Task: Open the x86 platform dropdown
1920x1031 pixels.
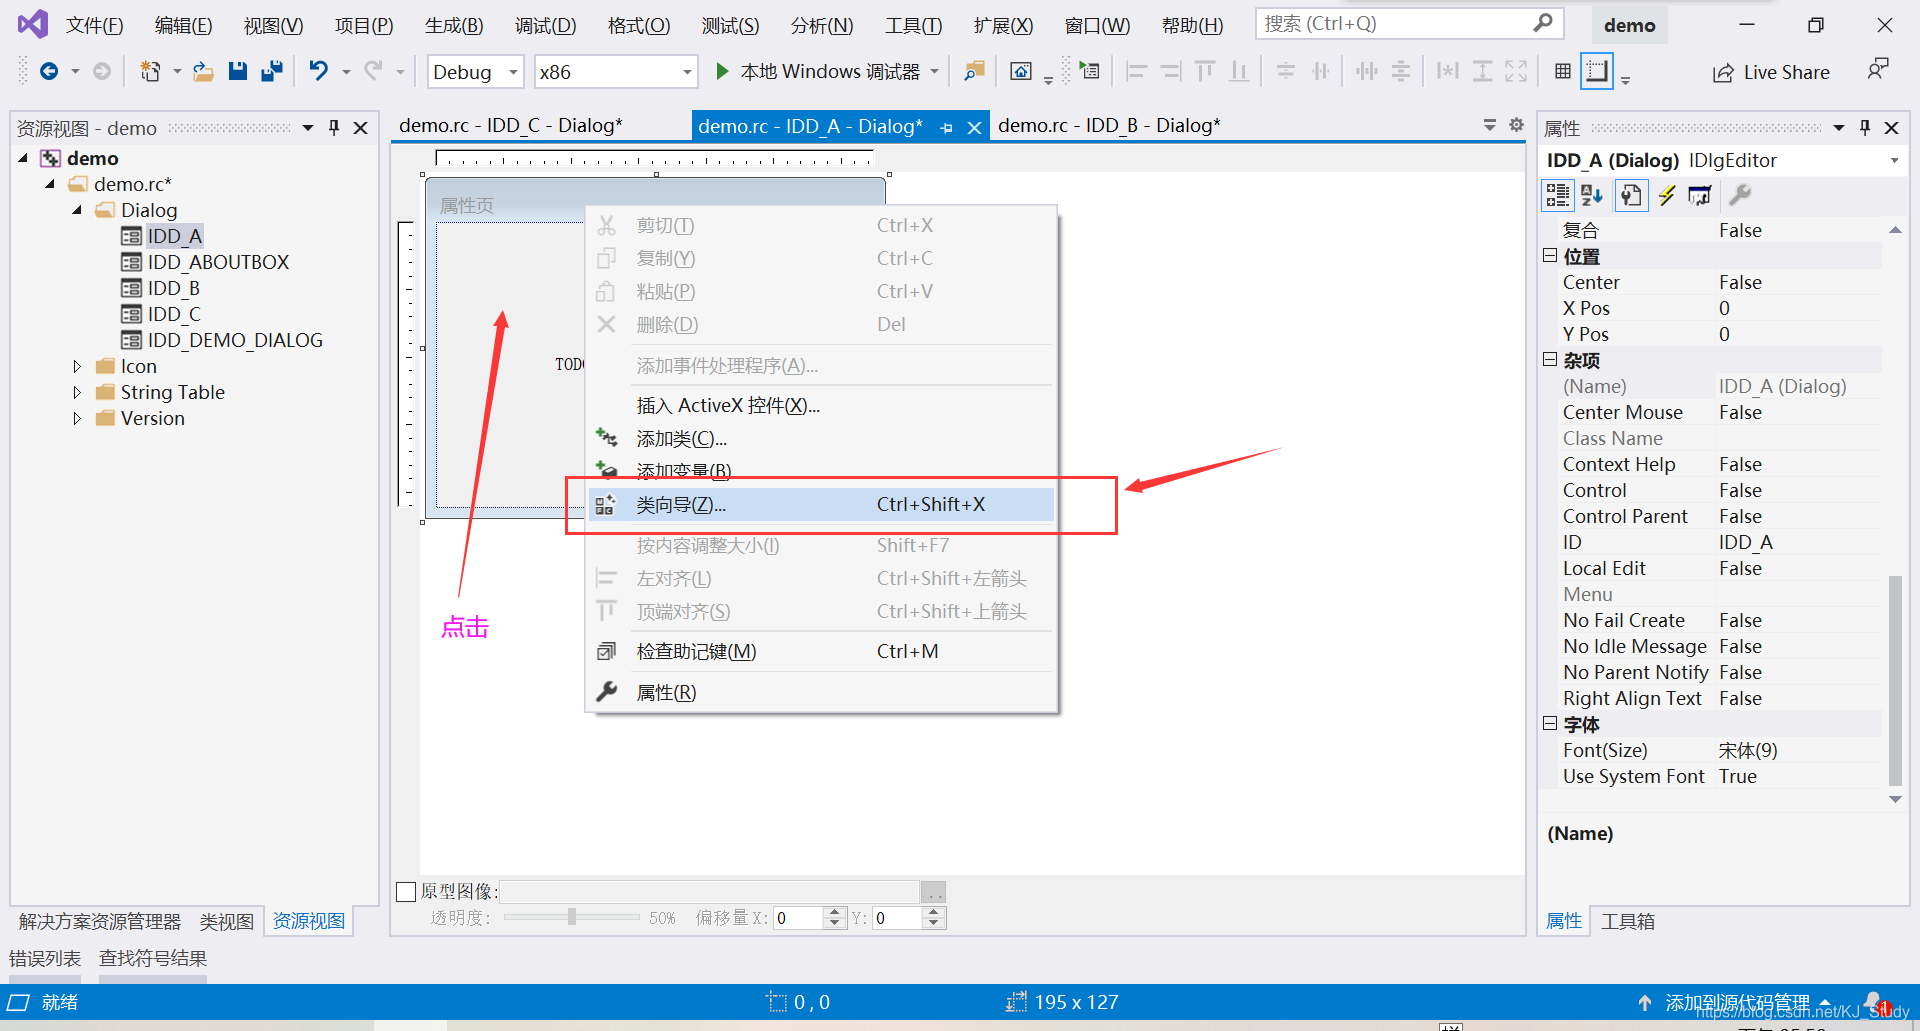Action: click(687, 72)
